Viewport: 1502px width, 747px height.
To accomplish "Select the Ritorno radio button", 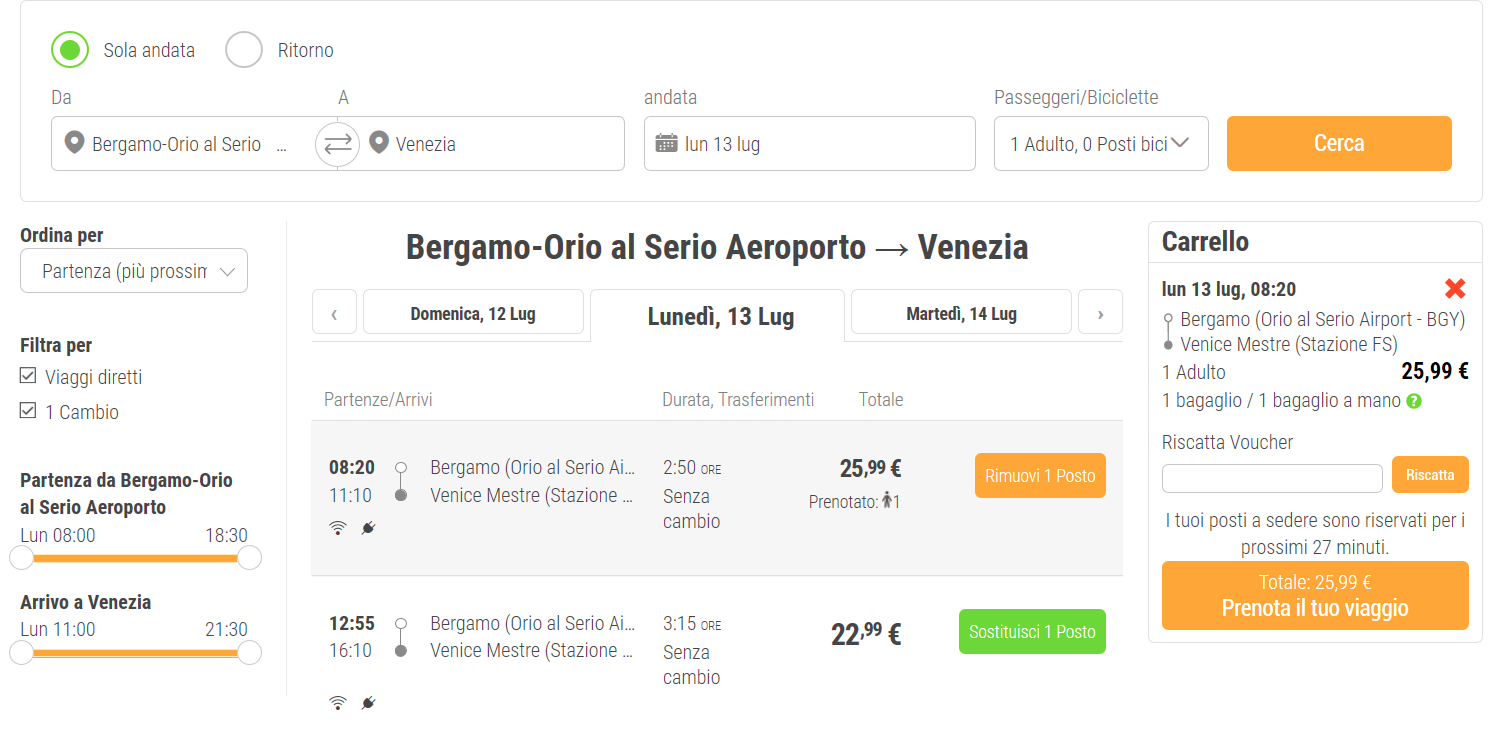I will [244, 50].
